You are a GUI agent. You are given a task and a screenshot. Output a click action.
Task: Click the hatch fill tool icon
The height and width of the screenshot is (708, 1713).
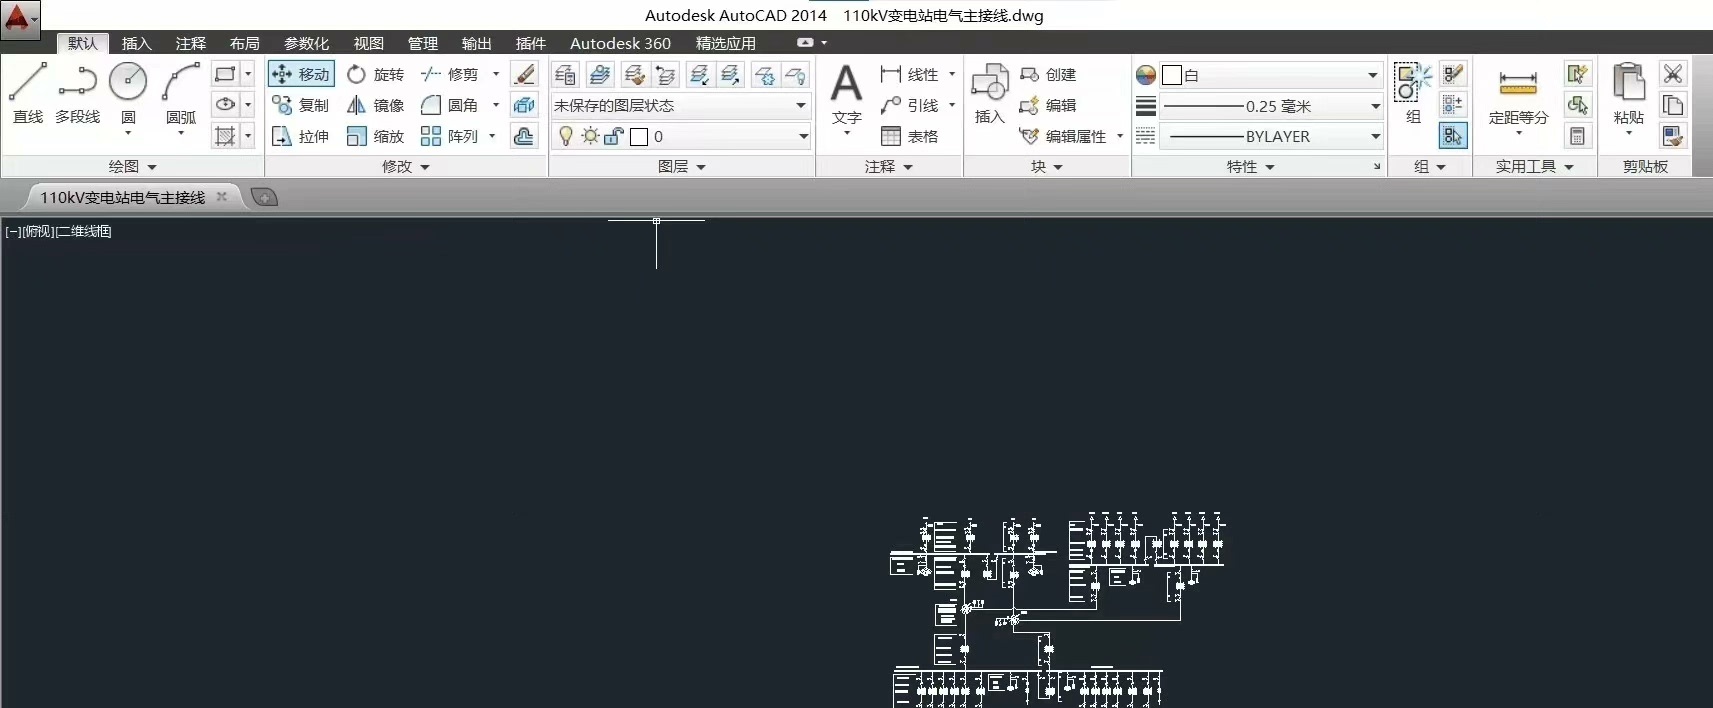pyautogui.click(x=225, y=135)
